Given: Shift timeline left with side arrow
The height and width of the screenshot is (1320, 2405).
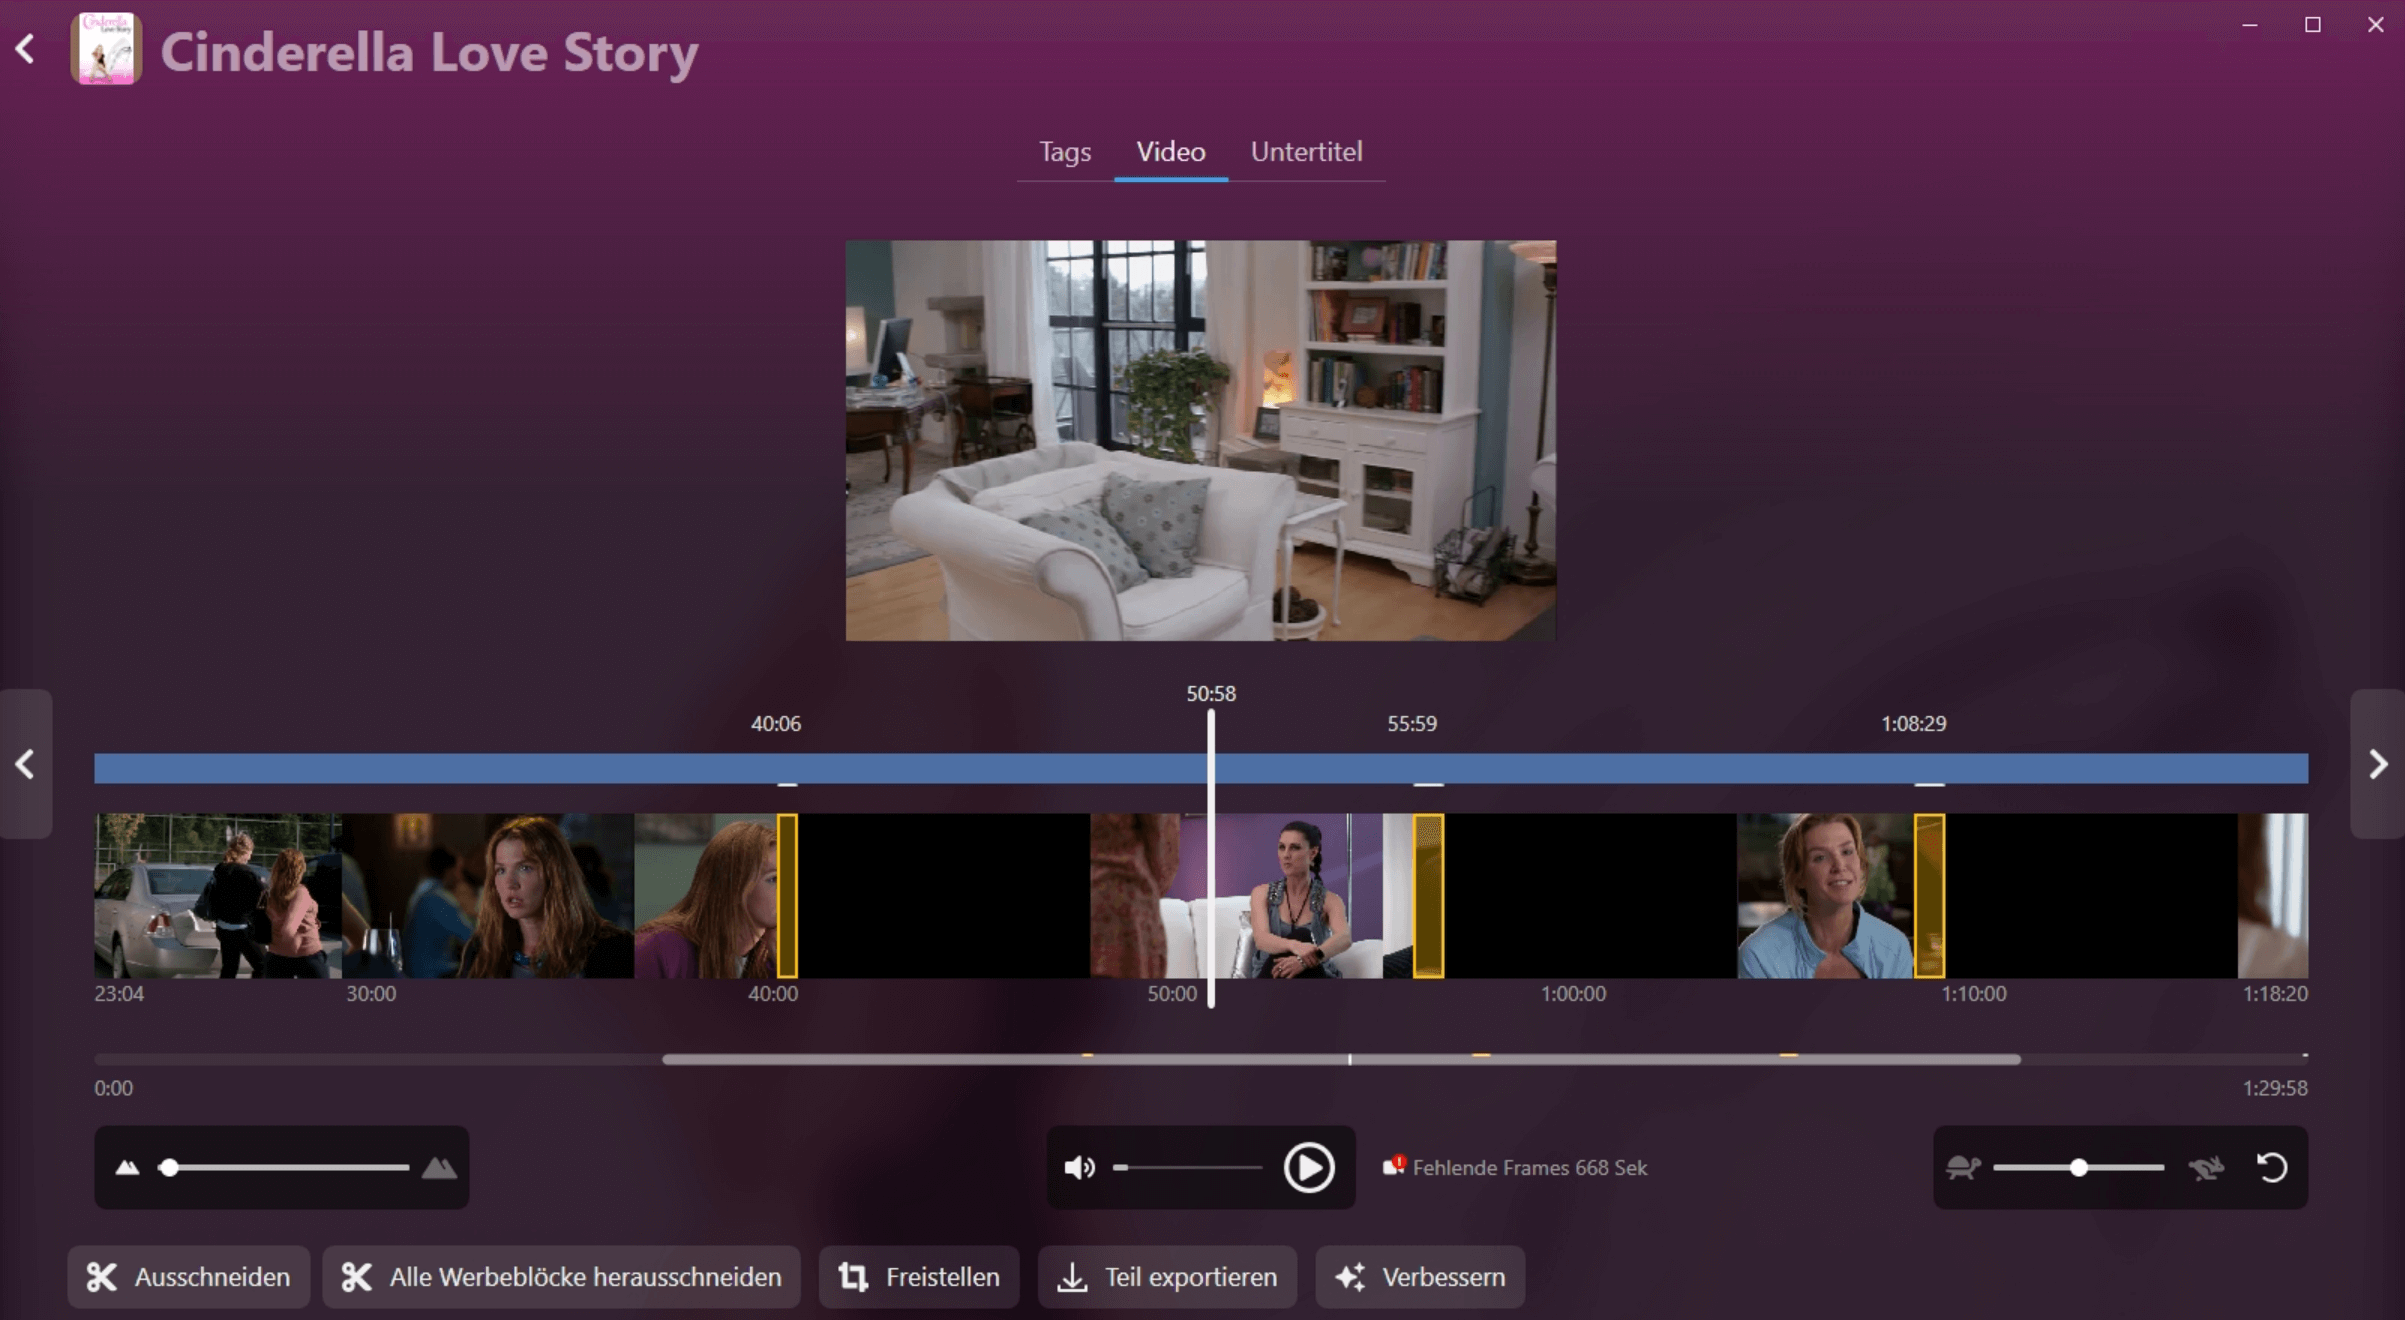Looking at the screenshot, I should pyautogui.click(x=26, y=764).
